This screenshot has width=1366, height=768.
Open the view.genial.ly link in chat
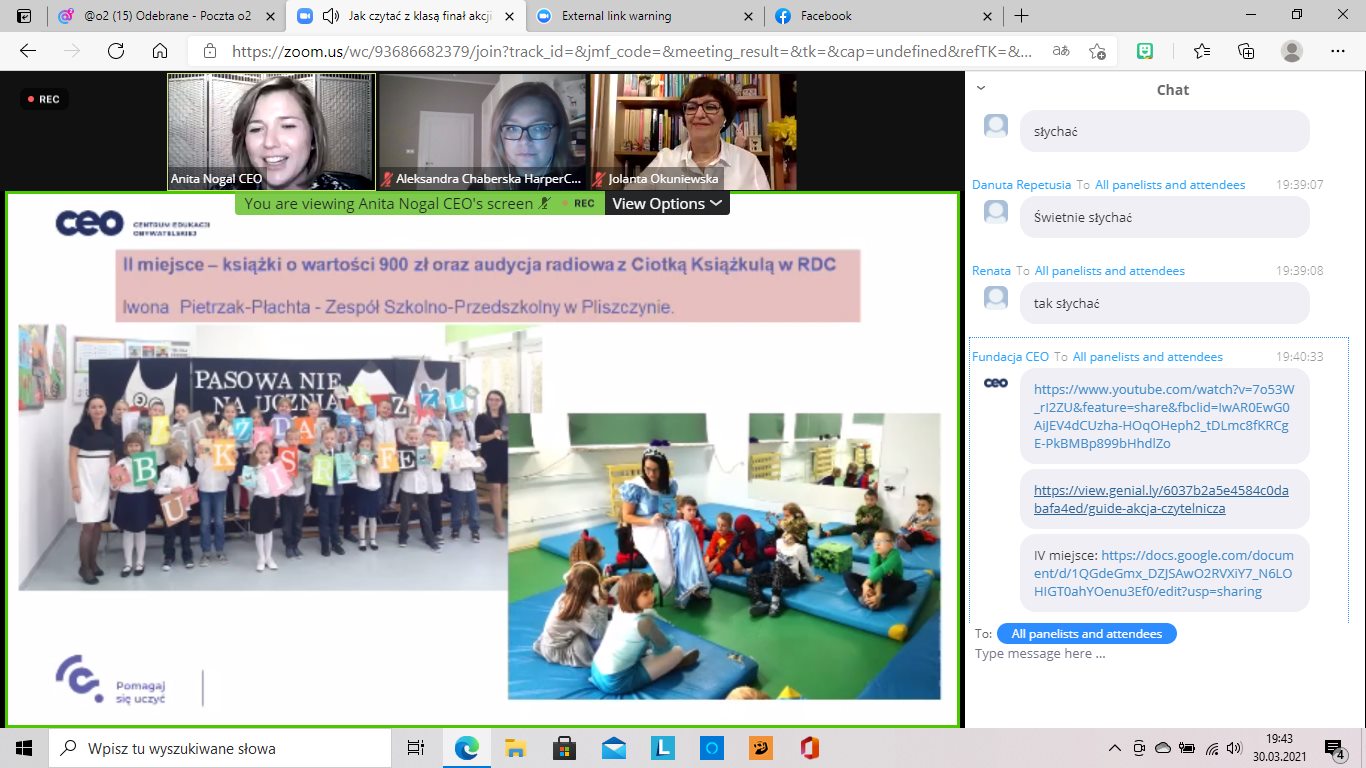(x=1161, y=499)
